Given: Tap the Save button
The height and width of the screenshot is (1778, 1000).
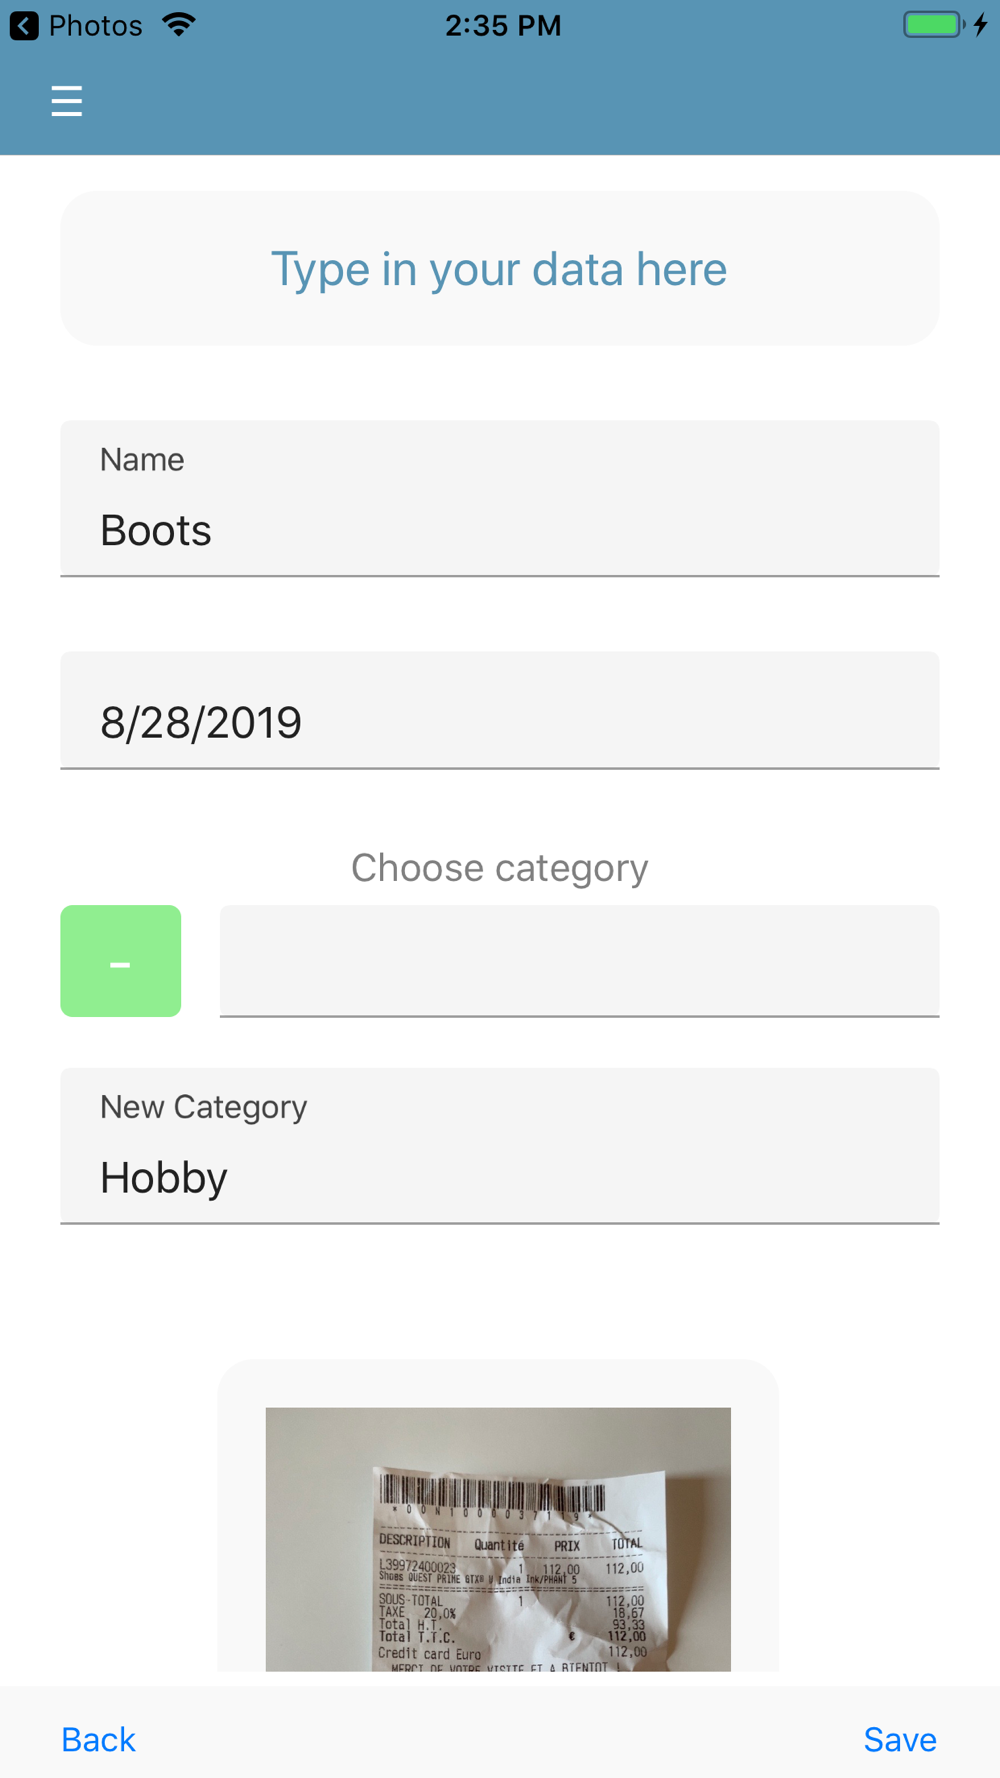Looking at the screenshot, I should (x=900, y=1740).
